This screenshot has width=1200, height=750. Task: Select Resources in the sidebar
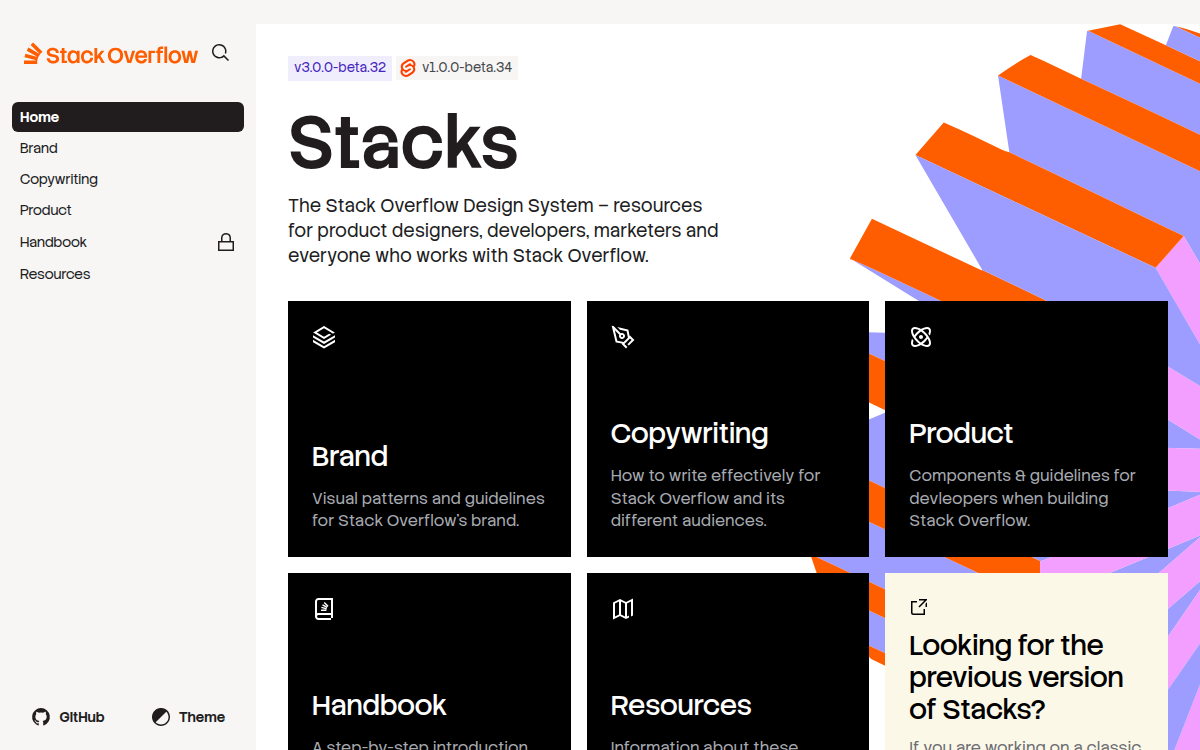[128, 274]
